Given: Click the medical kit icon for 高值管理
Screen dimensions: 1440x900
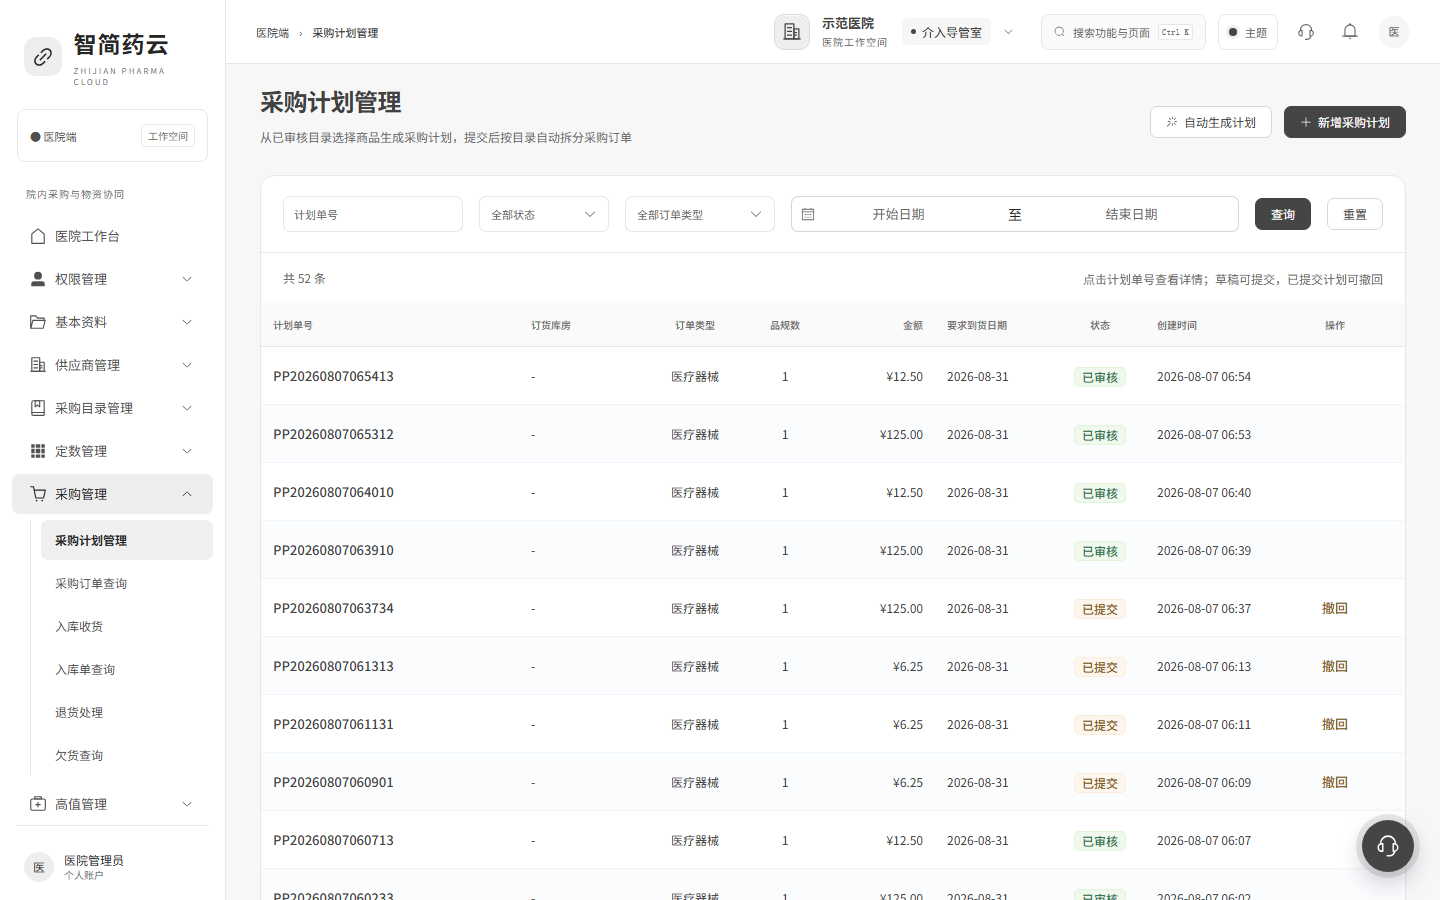Looking at the screenshot, I should click(x=38, y=804).
